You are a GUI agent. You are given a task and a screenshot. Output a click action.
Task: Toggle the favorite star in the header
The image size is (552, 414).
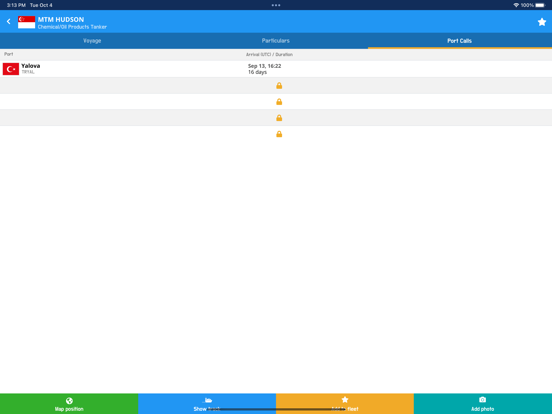click(x=541, y=22)
